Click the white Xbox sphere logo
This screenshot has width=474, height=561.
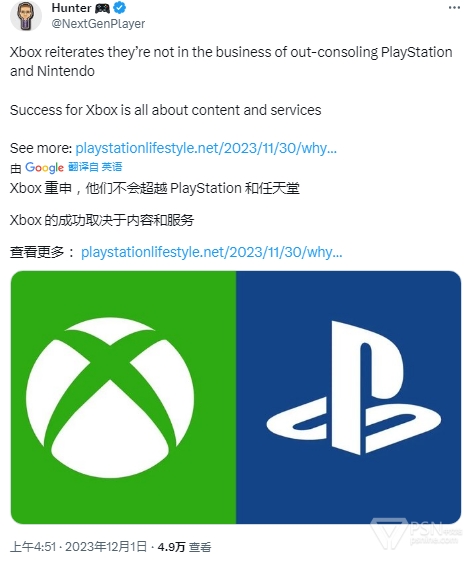point(110,397)
